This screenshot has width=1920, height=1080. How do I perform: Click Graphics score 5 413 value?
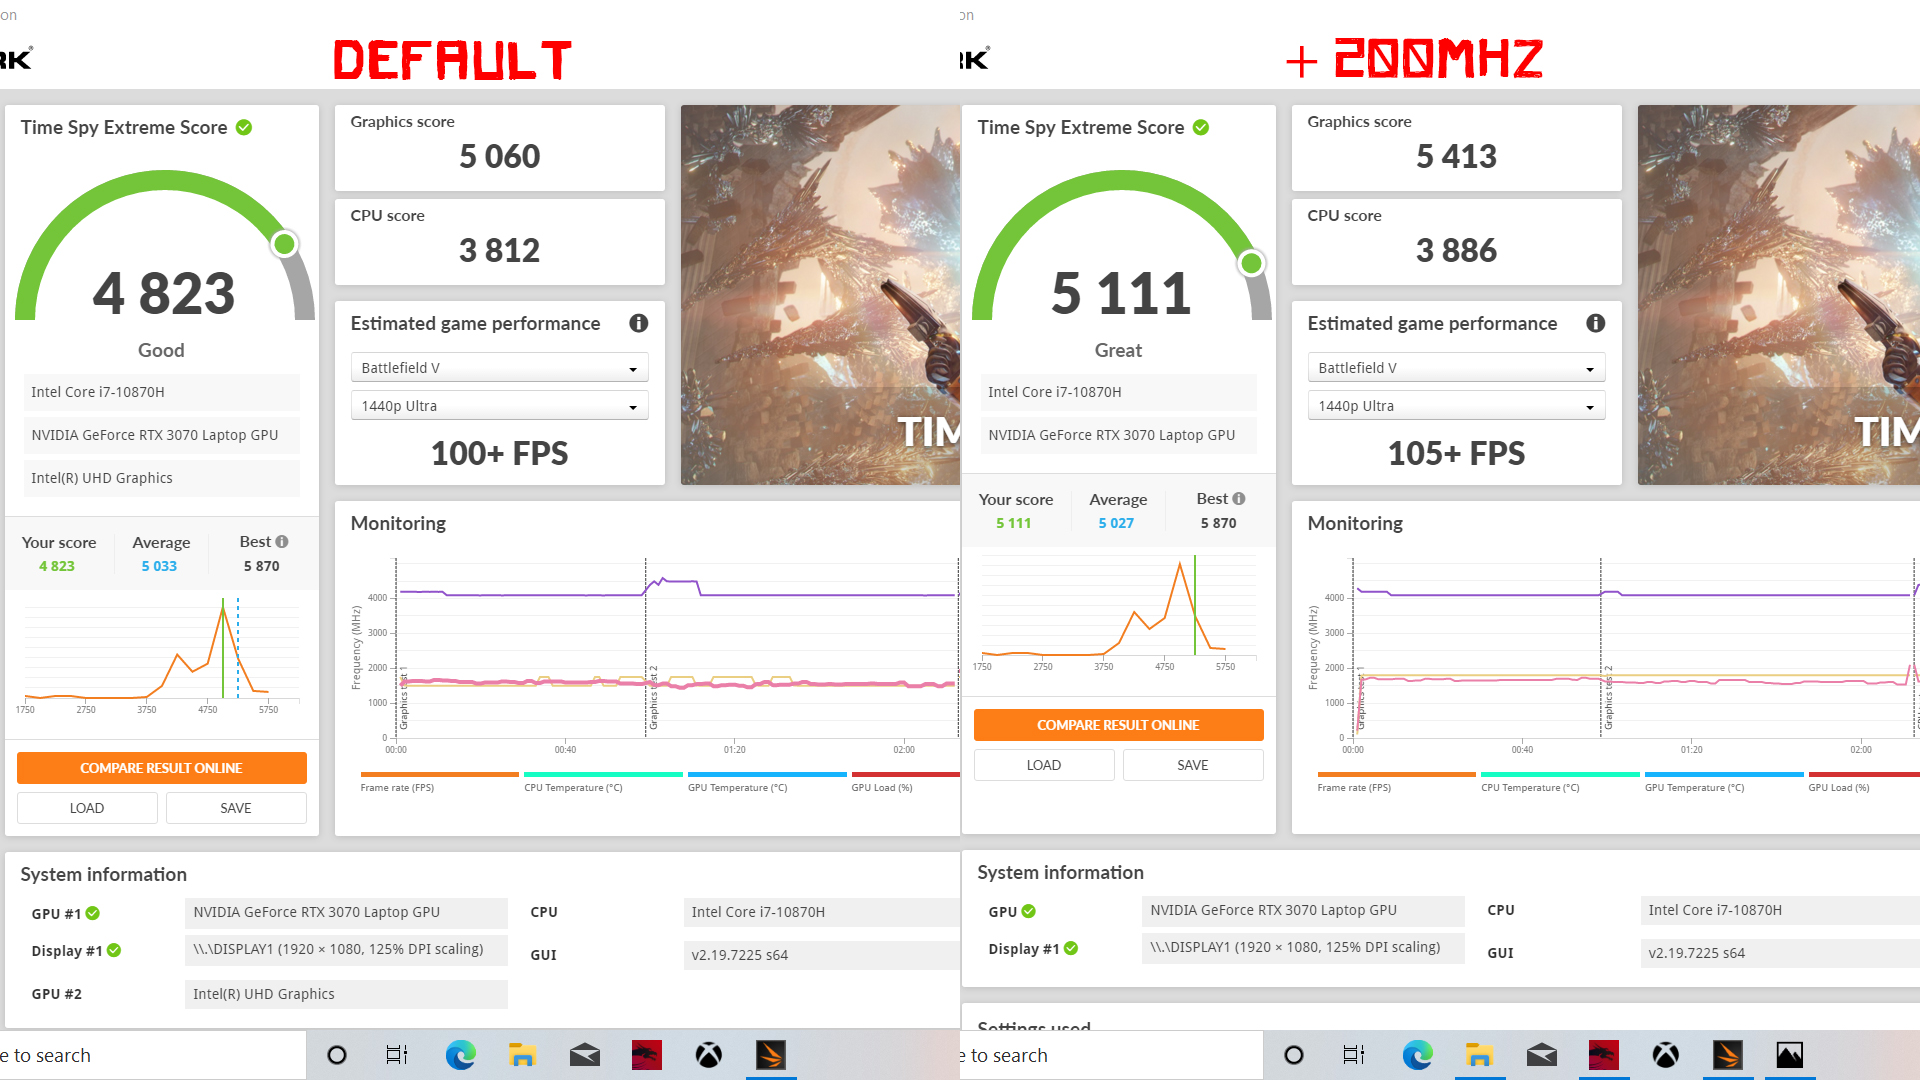pos(1456,156)
